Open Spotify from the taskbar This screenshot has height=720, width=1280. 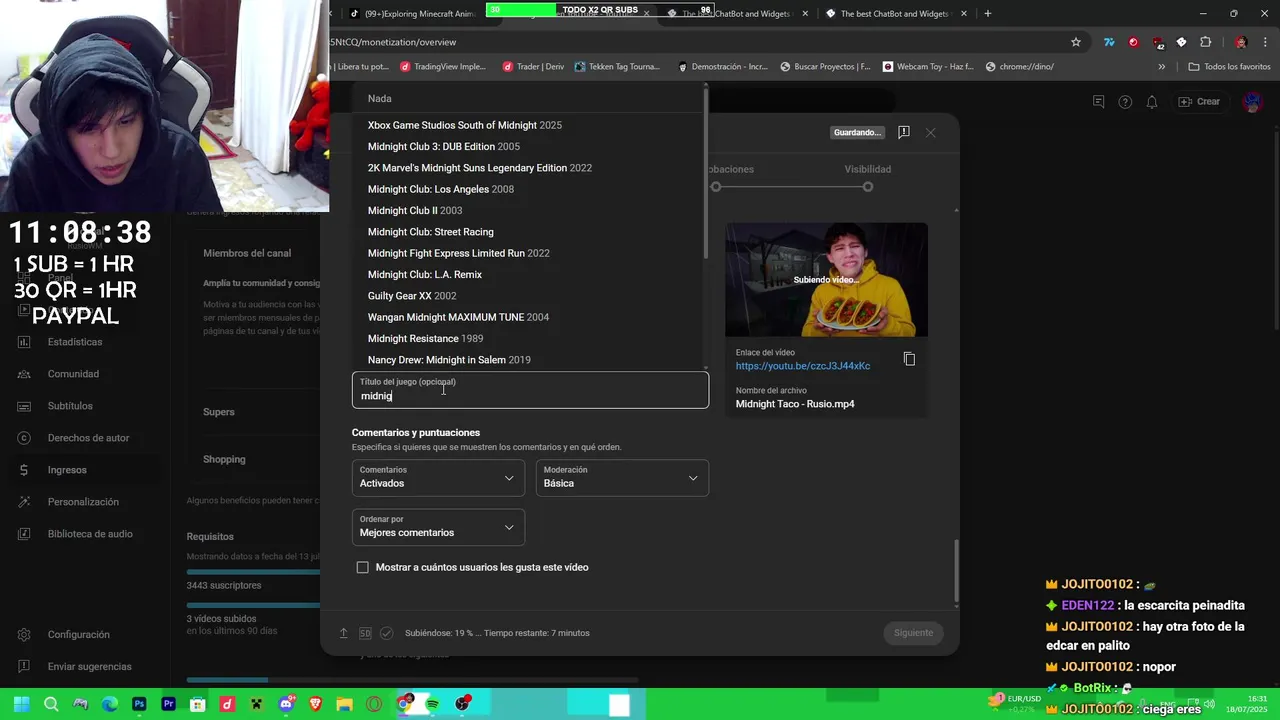[x=433, y=704]
